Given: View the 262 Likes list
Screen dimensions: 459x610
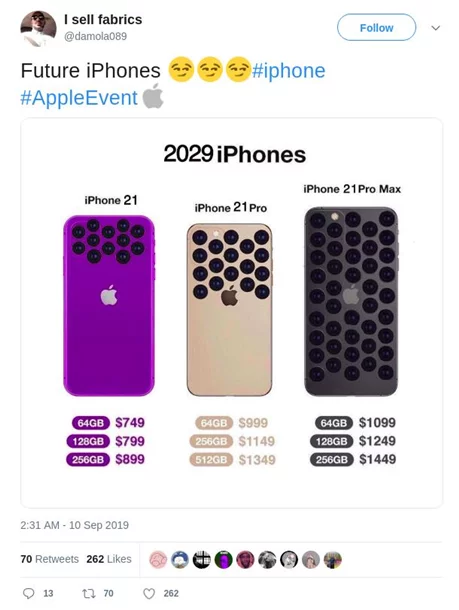Looking at the screenshot, I should coord(109,559).
